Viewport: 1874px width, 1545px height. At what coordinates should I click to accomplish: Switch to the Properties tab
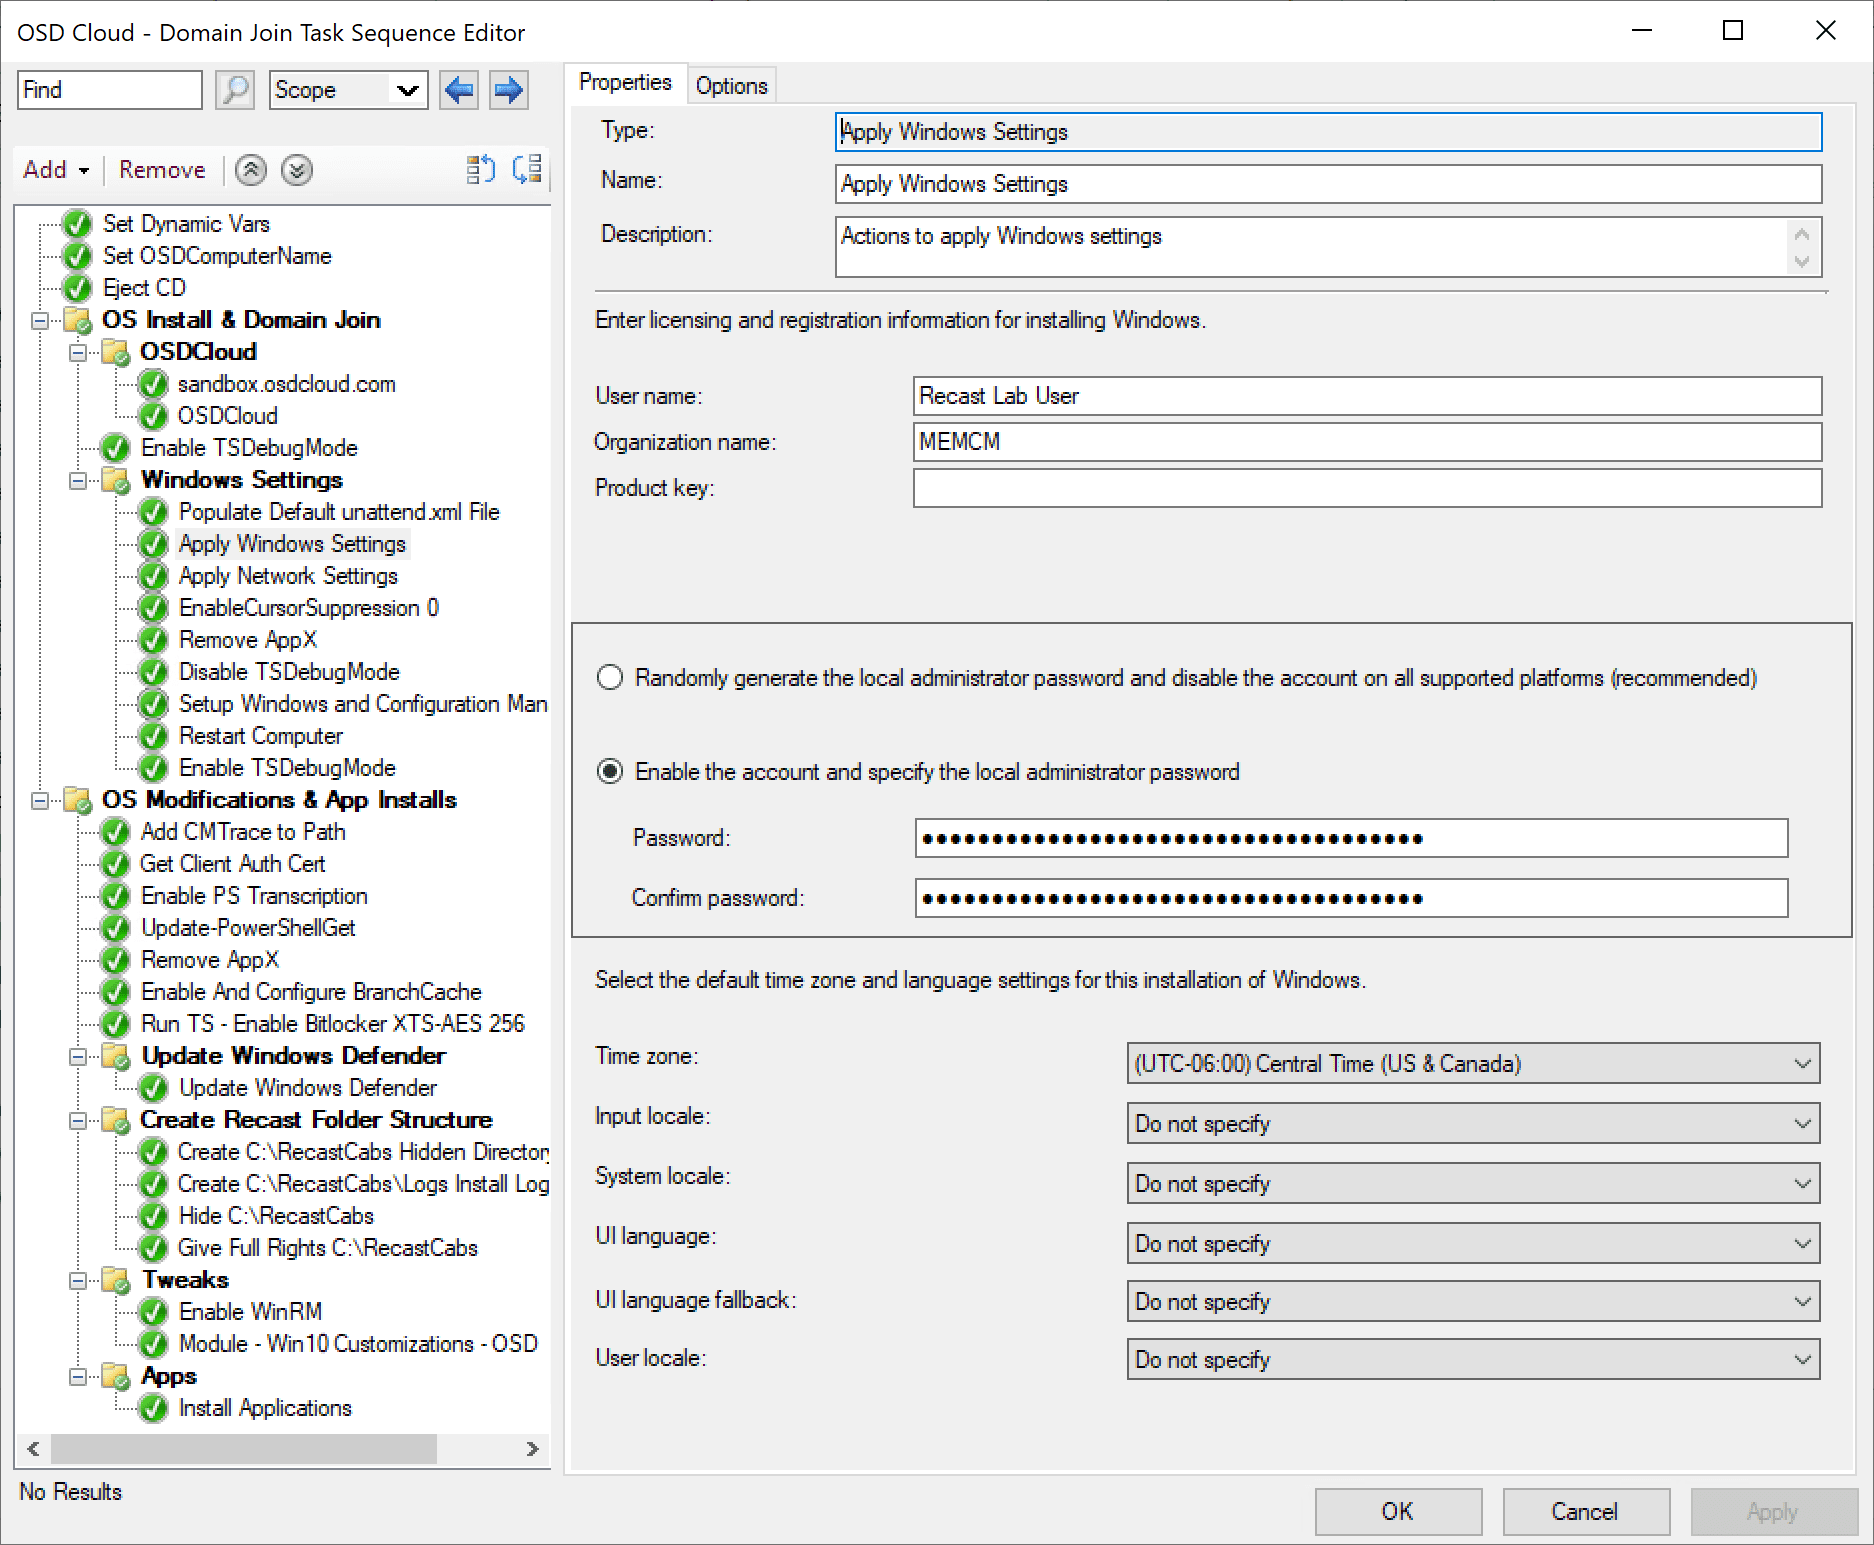624,82
